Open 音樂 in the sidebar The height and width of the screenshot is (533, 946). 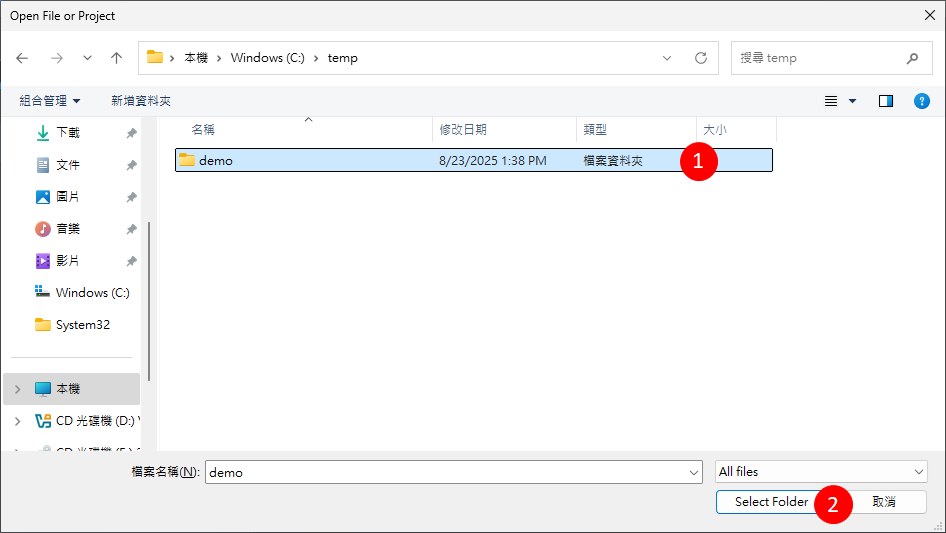[68, 229]
